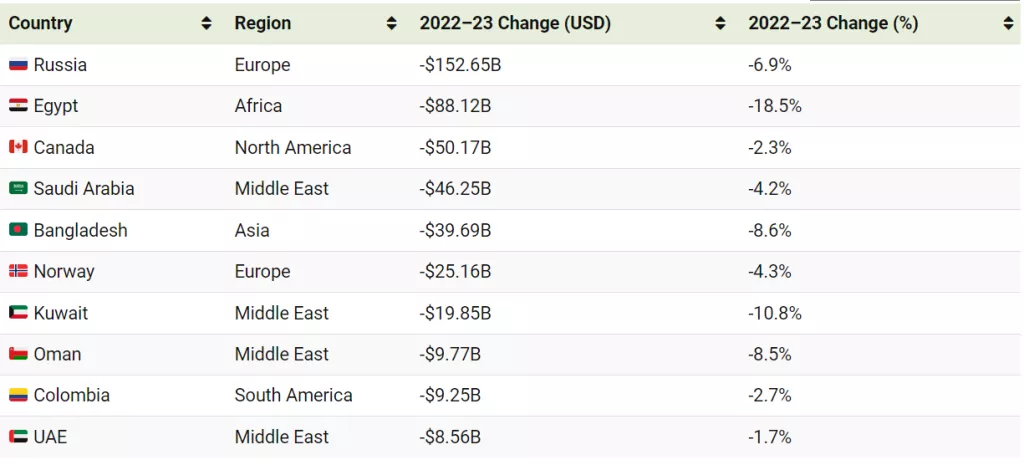Image resolution: width=1024 pixels, height=465 pixels.
Task: Sort table by Country column arrows
Action: click(206, 24)
